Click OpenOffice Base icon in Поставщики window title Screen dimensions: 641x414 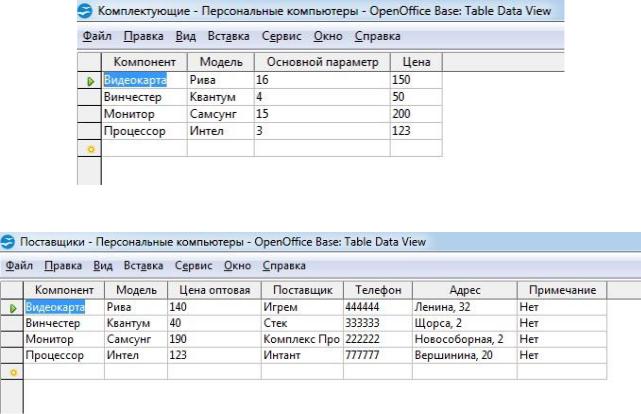[x=7, y=242]
